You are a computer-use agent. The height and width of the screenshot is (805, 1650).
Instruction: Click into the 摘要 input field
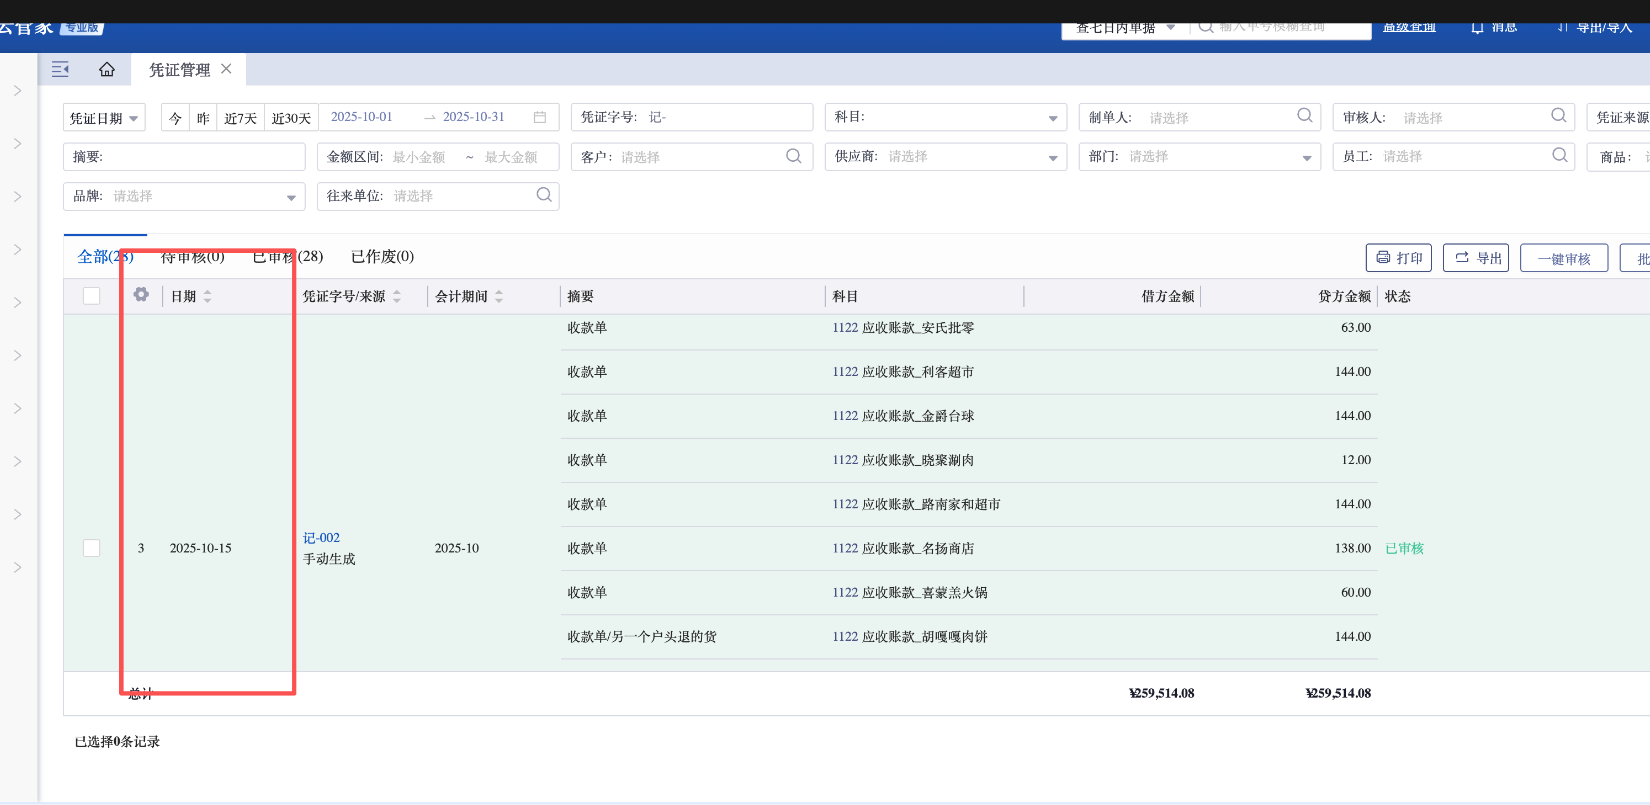(x=200, y=157)
